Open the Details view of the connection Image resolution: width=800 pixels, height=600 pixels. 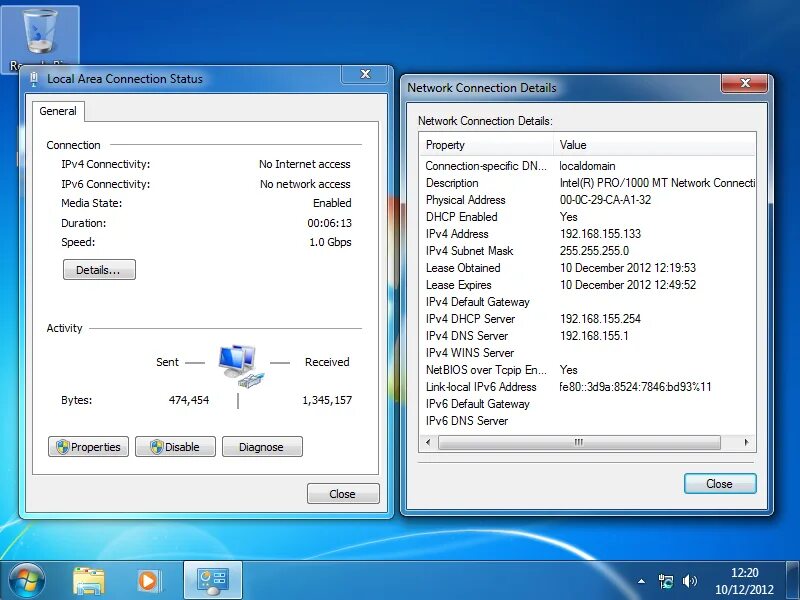(x=98, y=269)
